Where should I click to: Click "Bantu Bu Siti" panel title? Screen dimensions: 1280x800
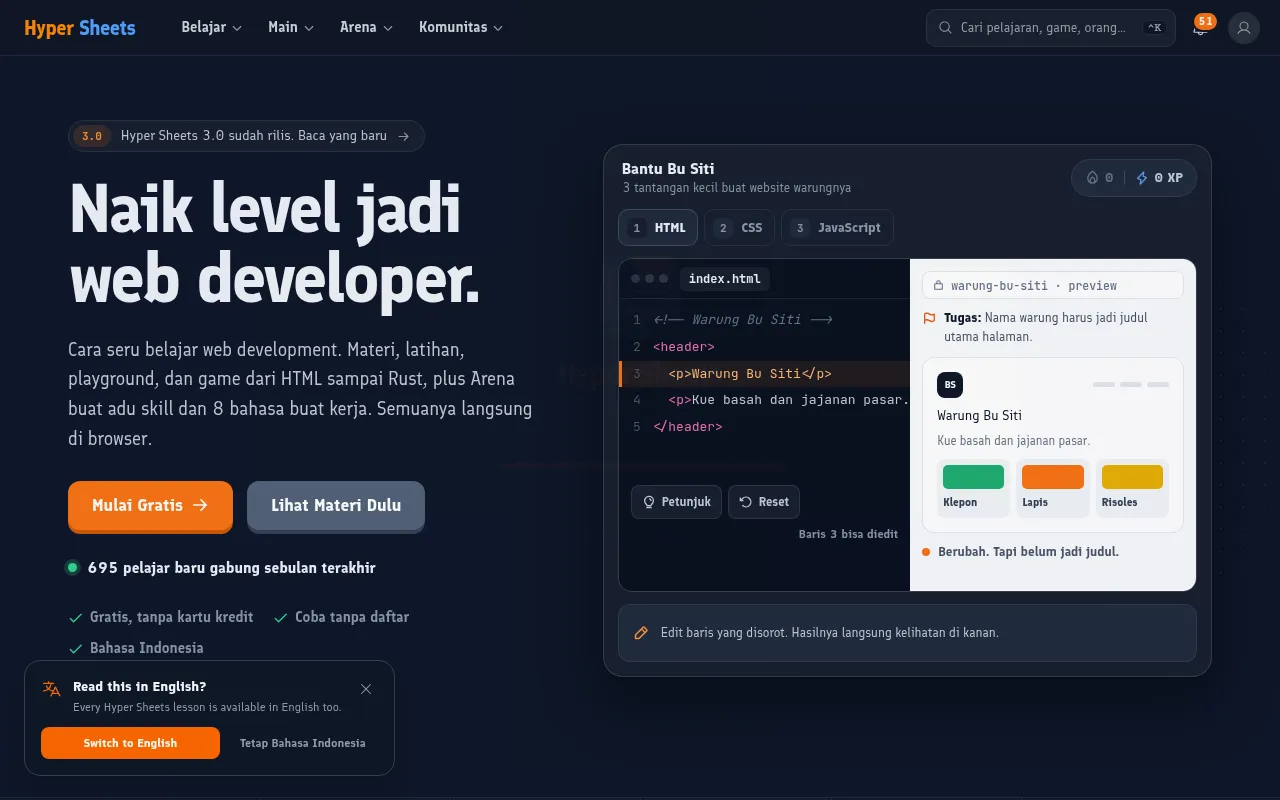coord(668,169)
